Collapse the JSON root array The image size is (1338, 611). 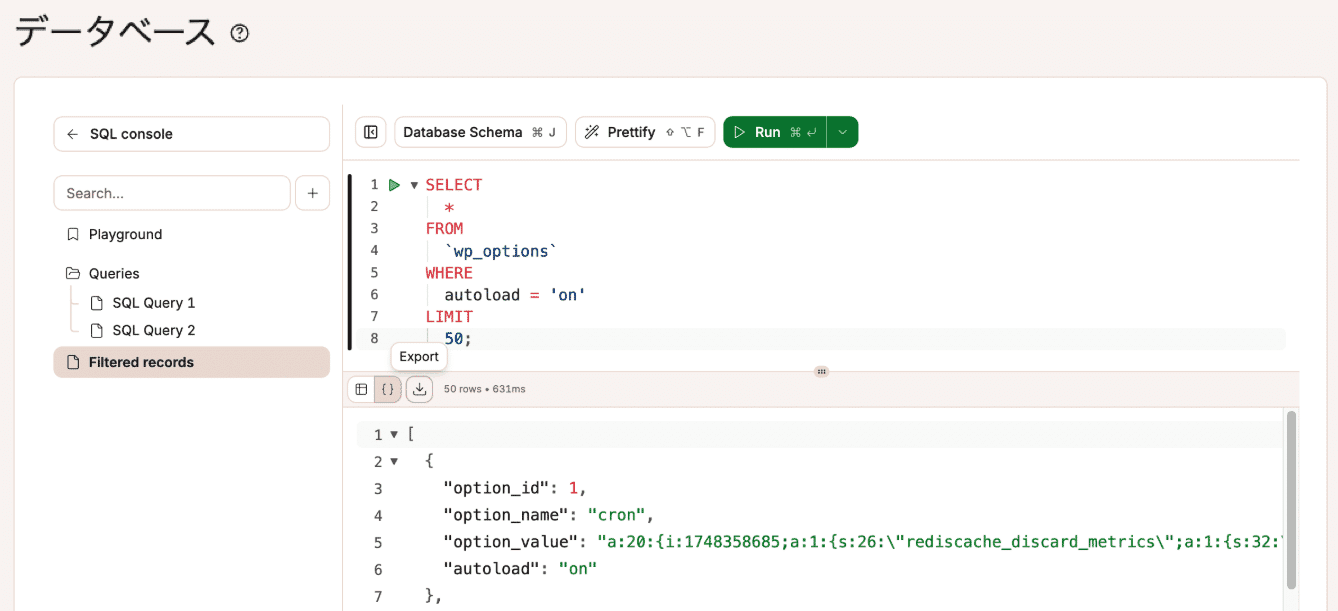click(394, 435)
